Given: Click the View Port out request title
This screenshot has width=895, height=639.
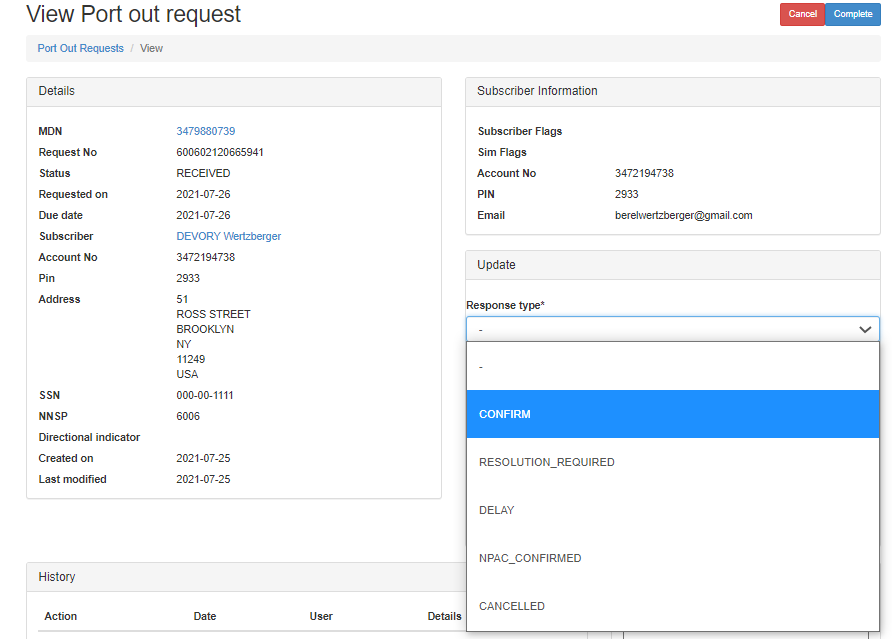Looking at the screenshot, I should coord(134,14).
